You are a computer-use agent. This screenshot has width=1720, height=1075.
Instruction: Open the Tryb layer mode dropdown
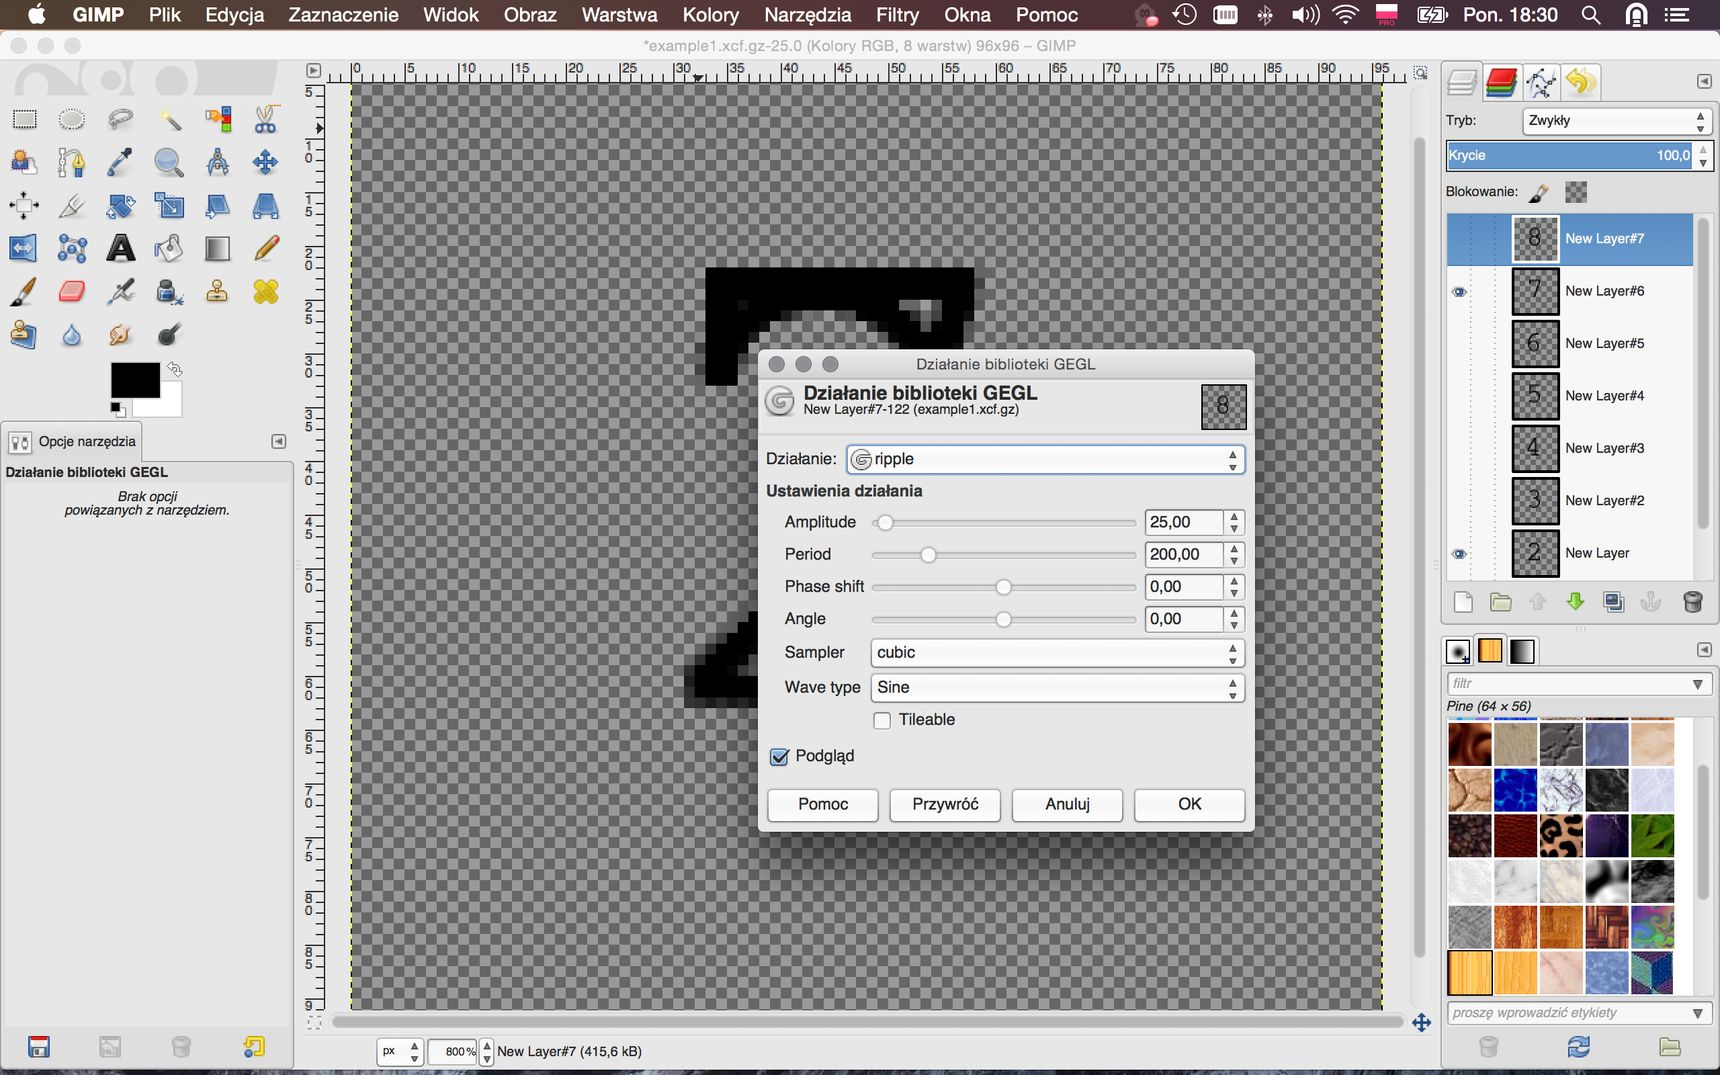[1616, 121]
